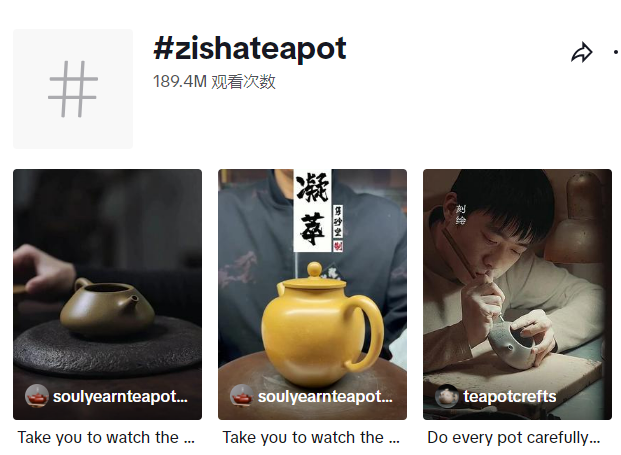This screenshot has width=621, height=455.
Task: Click the large hashtag placeholder image
Action: coord(73,89)
